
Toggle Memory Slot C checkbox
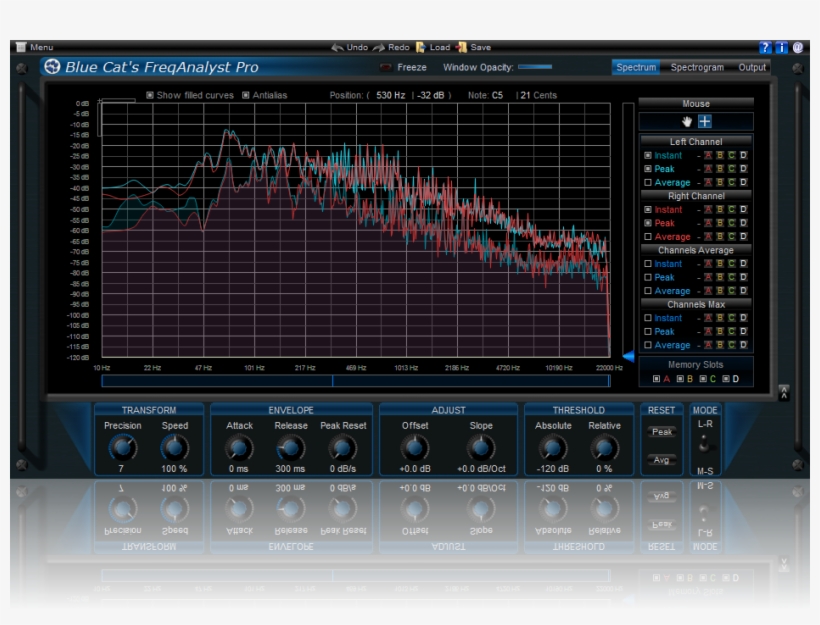coord(703,379)
